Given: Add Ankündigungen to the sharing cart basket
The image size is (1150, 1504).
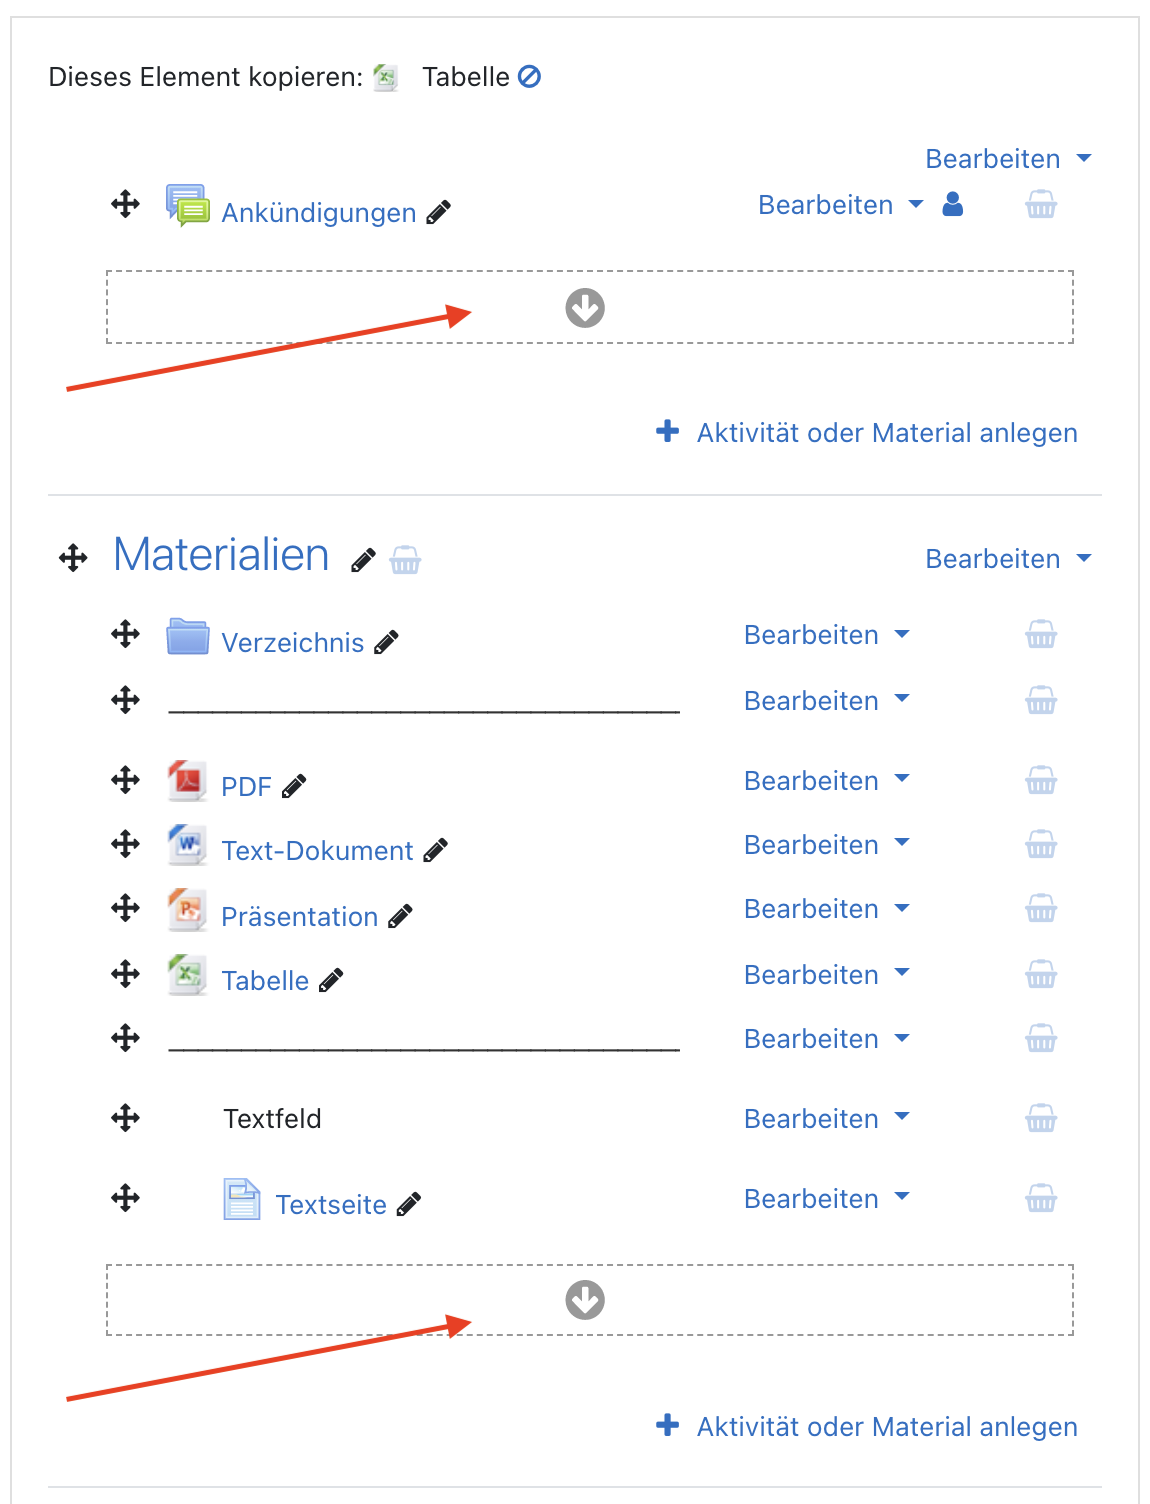Looking at the screenshot, I should (x=1041, y=205).
